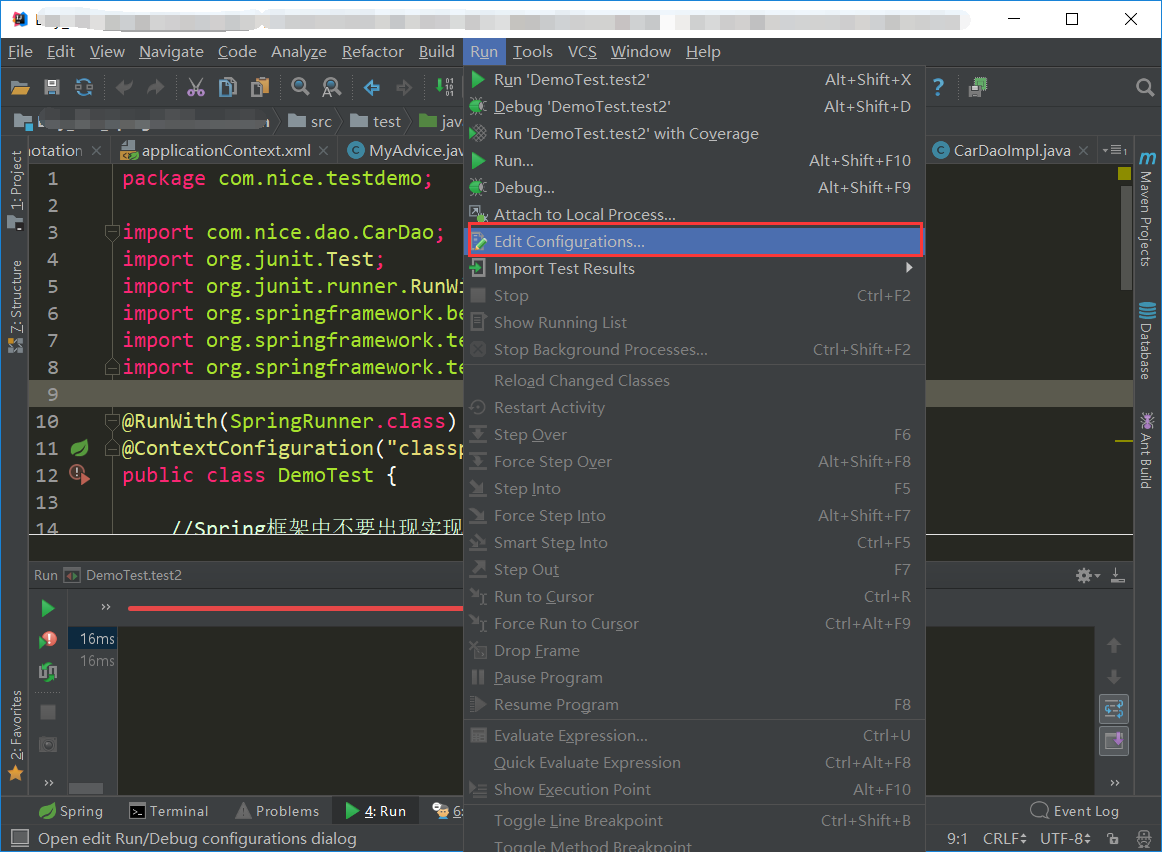Toggle the Problems tool window
Viewport: 1162px width, 852px height.
coord(277,811)
